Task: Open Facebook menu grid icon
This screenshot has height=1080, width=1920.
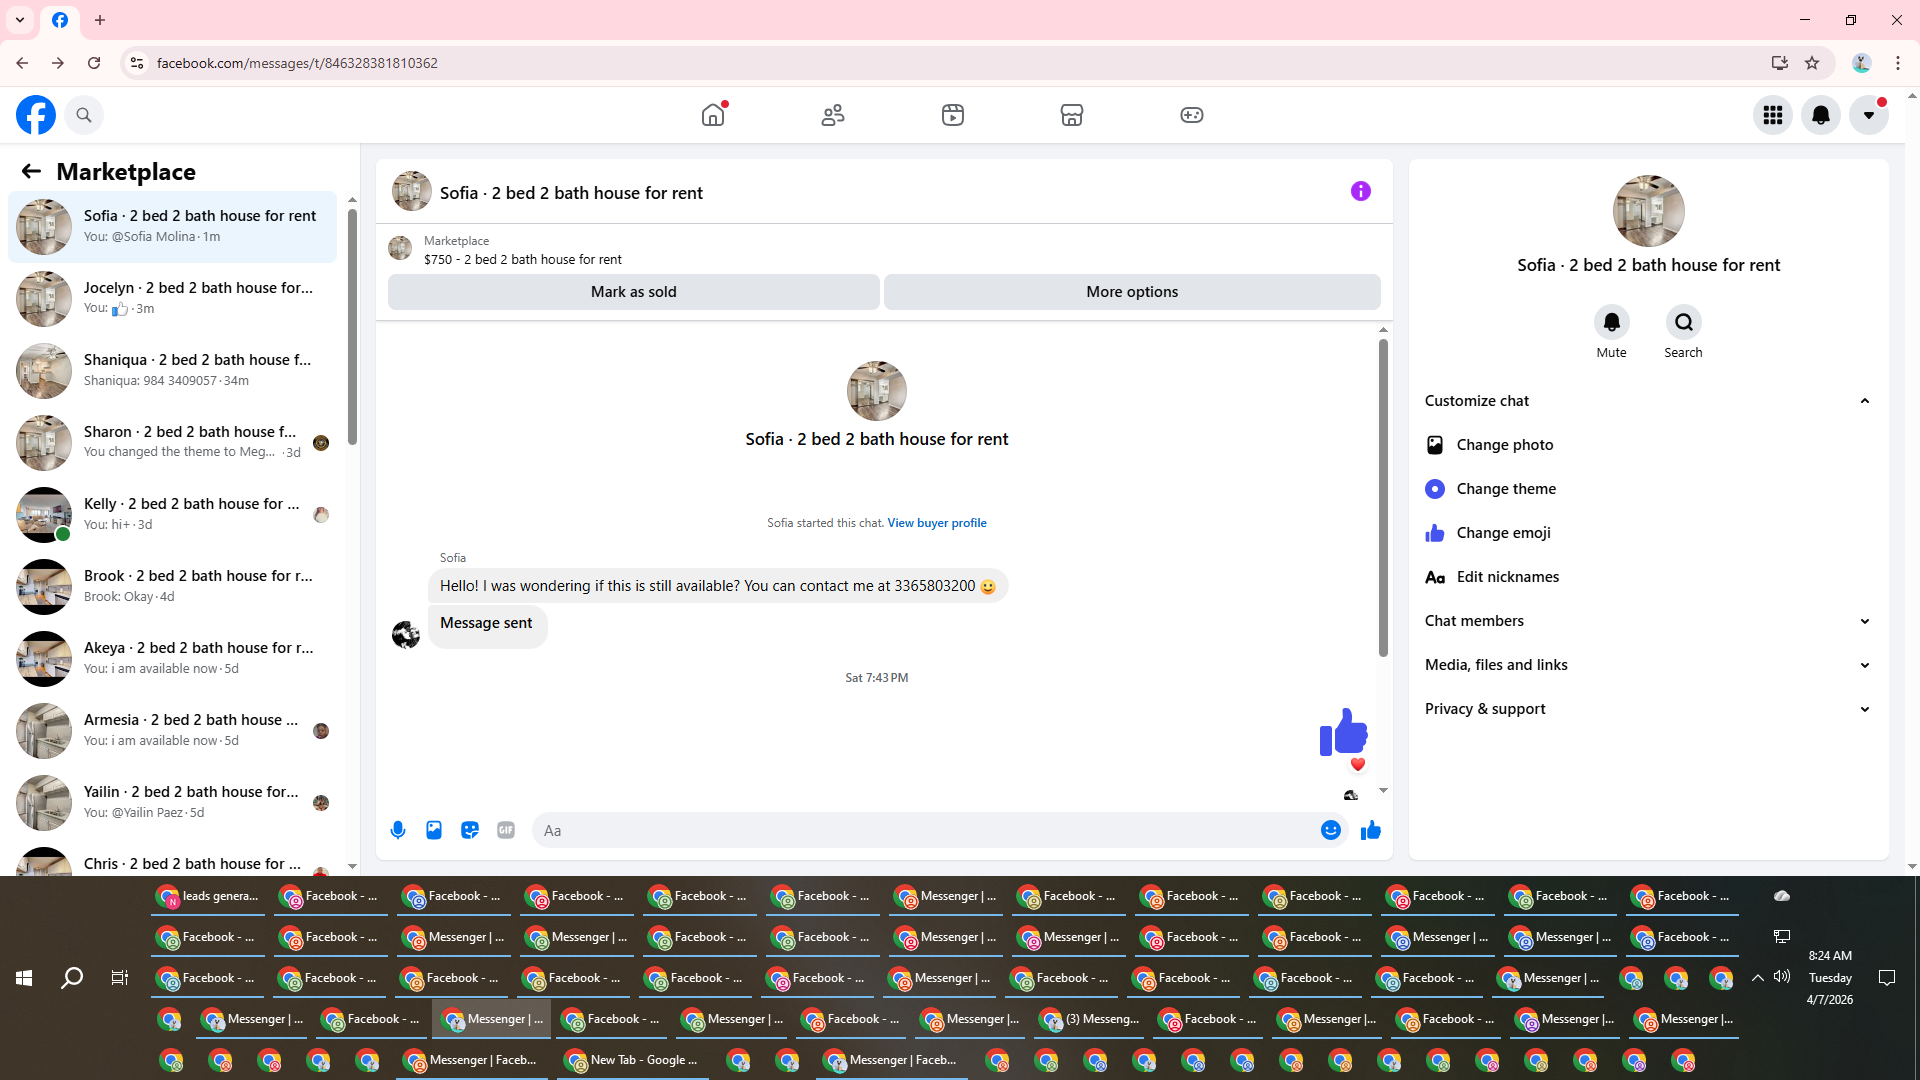Action: (x=1772, y=115)
